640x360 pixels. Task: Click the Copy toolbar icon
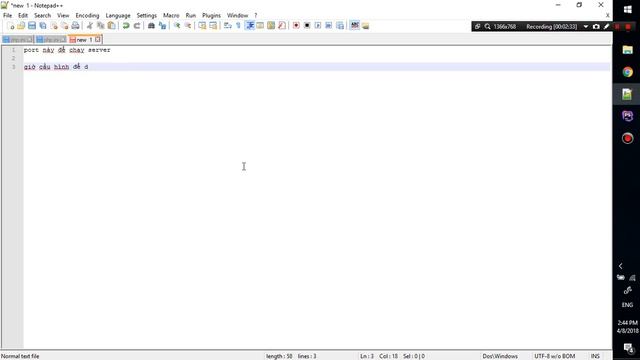pos(100,26)
